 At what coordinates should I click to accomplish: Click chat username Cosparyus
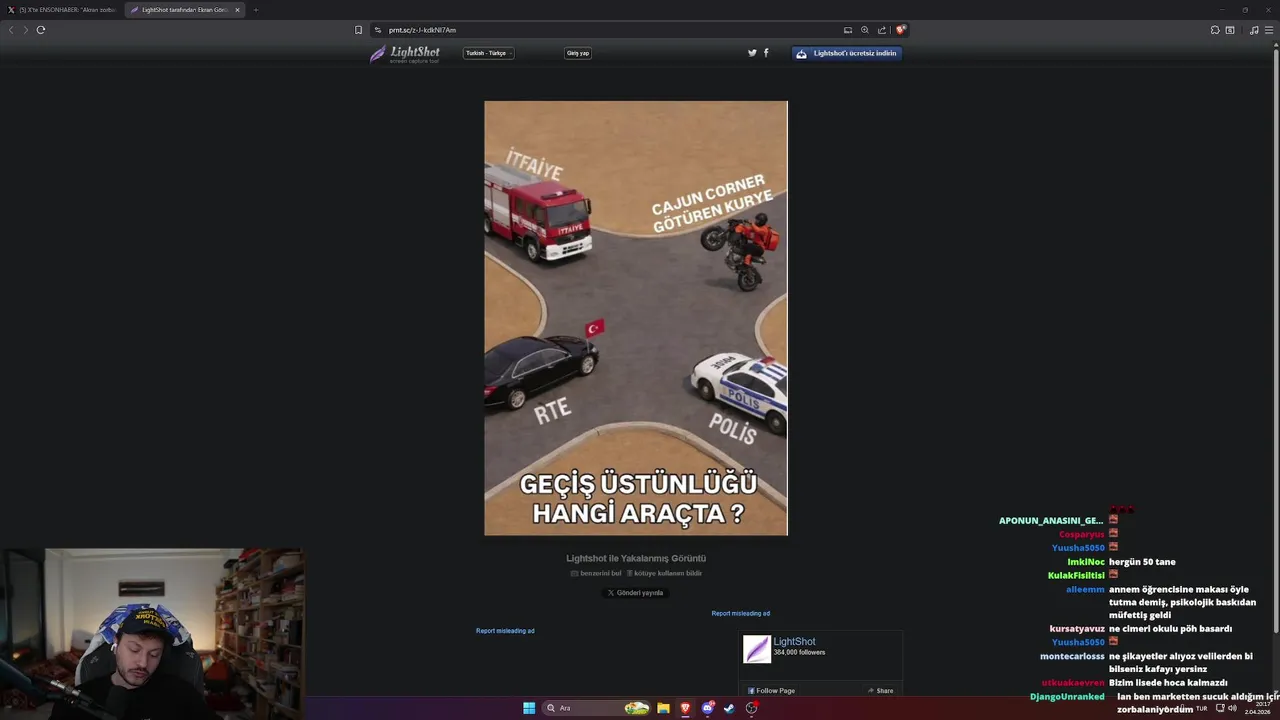1081,535
